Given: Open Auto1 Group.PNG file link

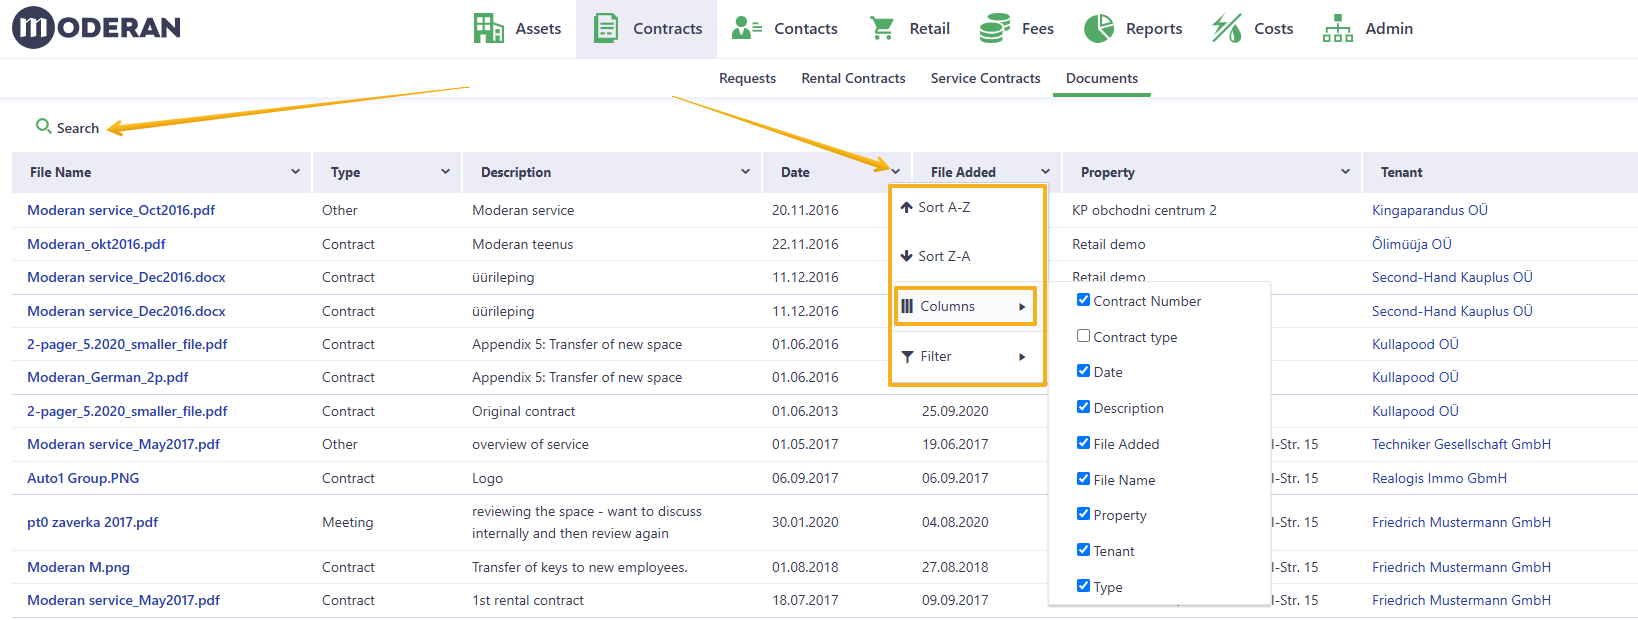Looking at the screenshot, I should 83,478.
